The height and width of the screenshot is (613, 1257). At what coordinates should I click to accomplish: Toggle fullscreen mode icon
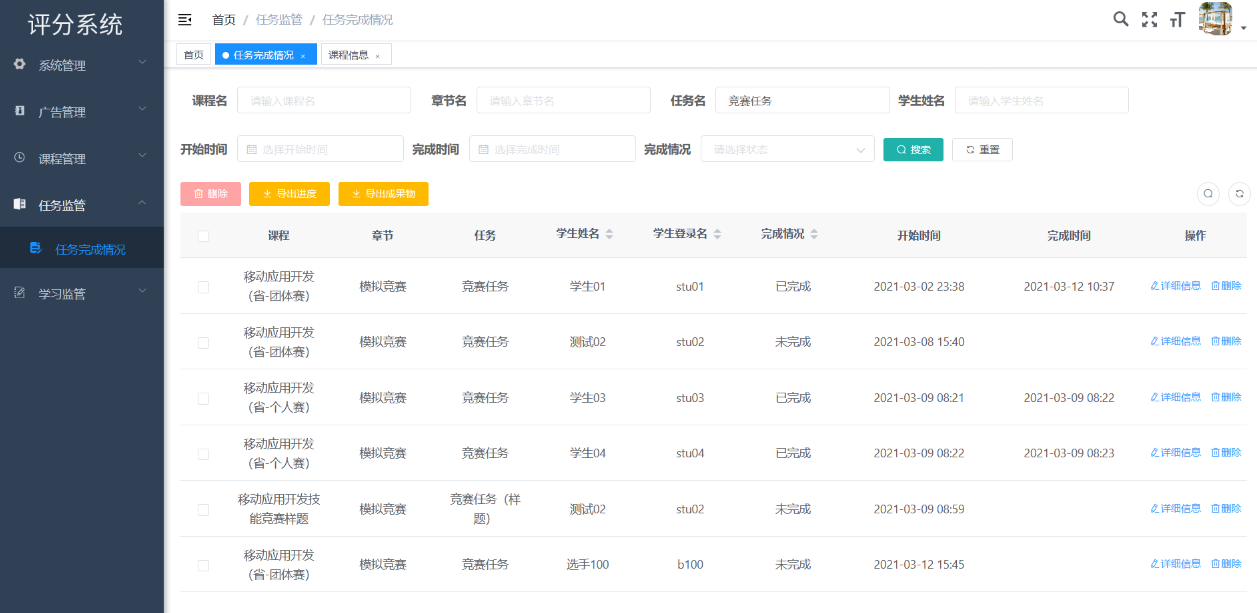(x=1149, y=19)
